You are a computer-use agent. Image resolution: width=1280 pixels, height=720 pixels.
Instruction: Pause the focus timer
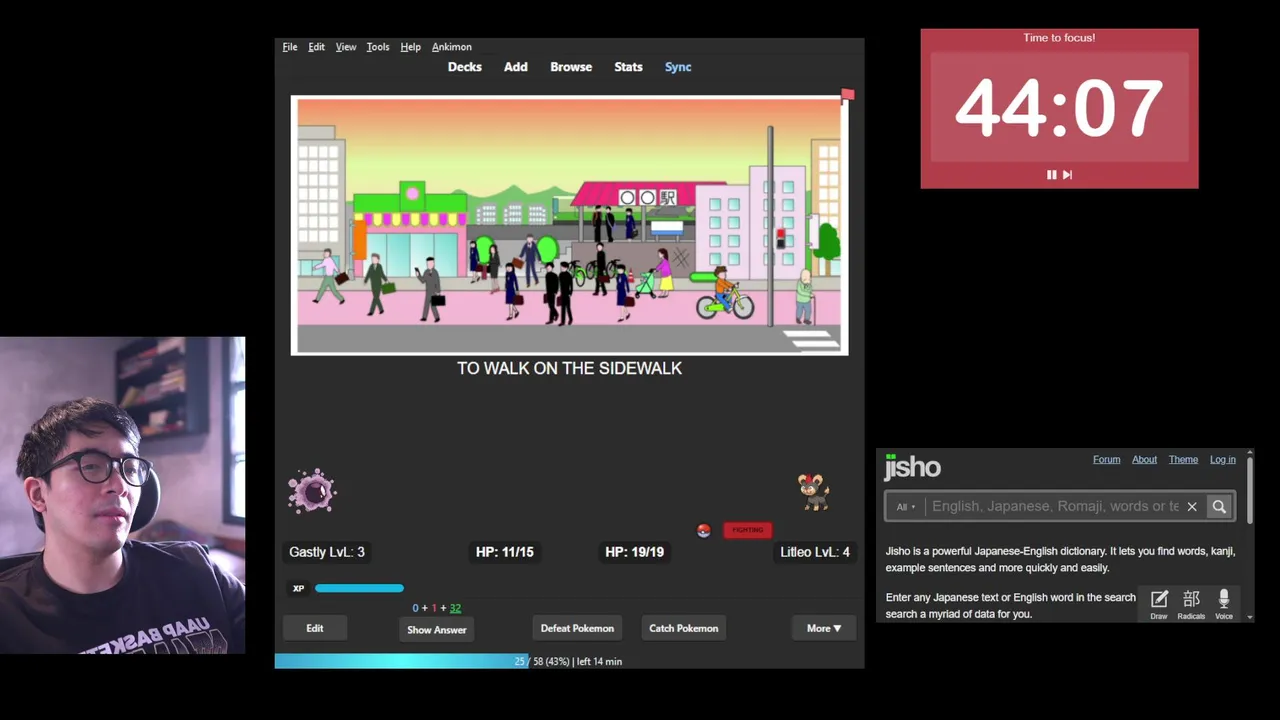[x=1051, y=175]
